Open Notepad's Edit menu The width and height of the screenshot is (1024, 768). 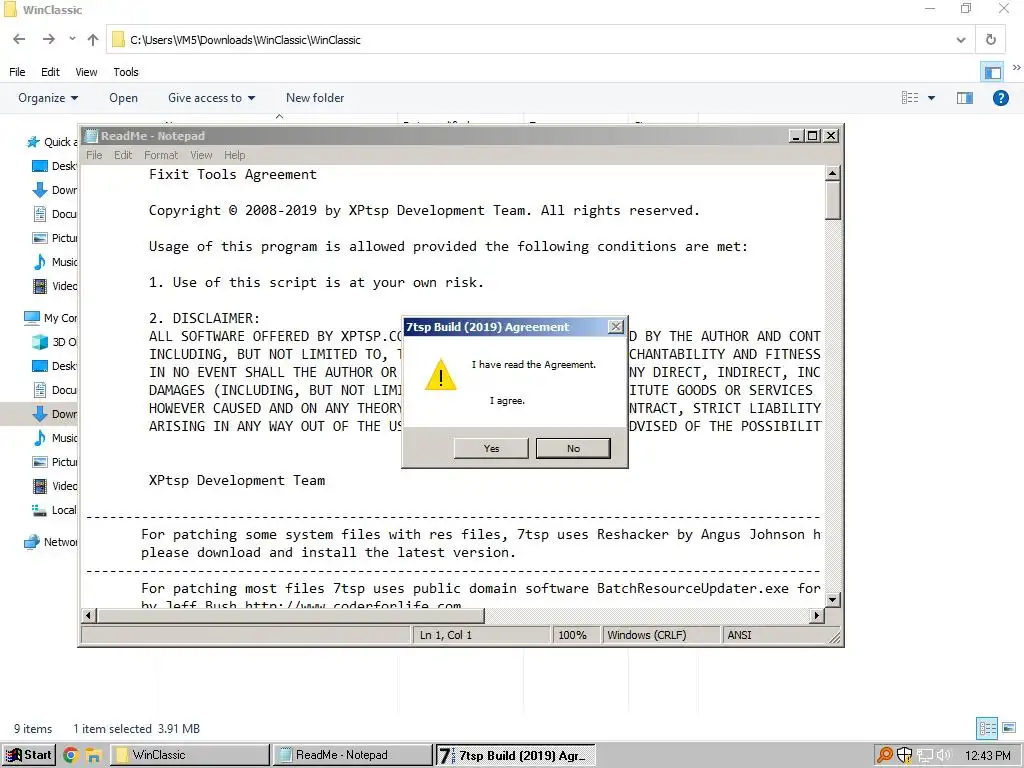123,155
